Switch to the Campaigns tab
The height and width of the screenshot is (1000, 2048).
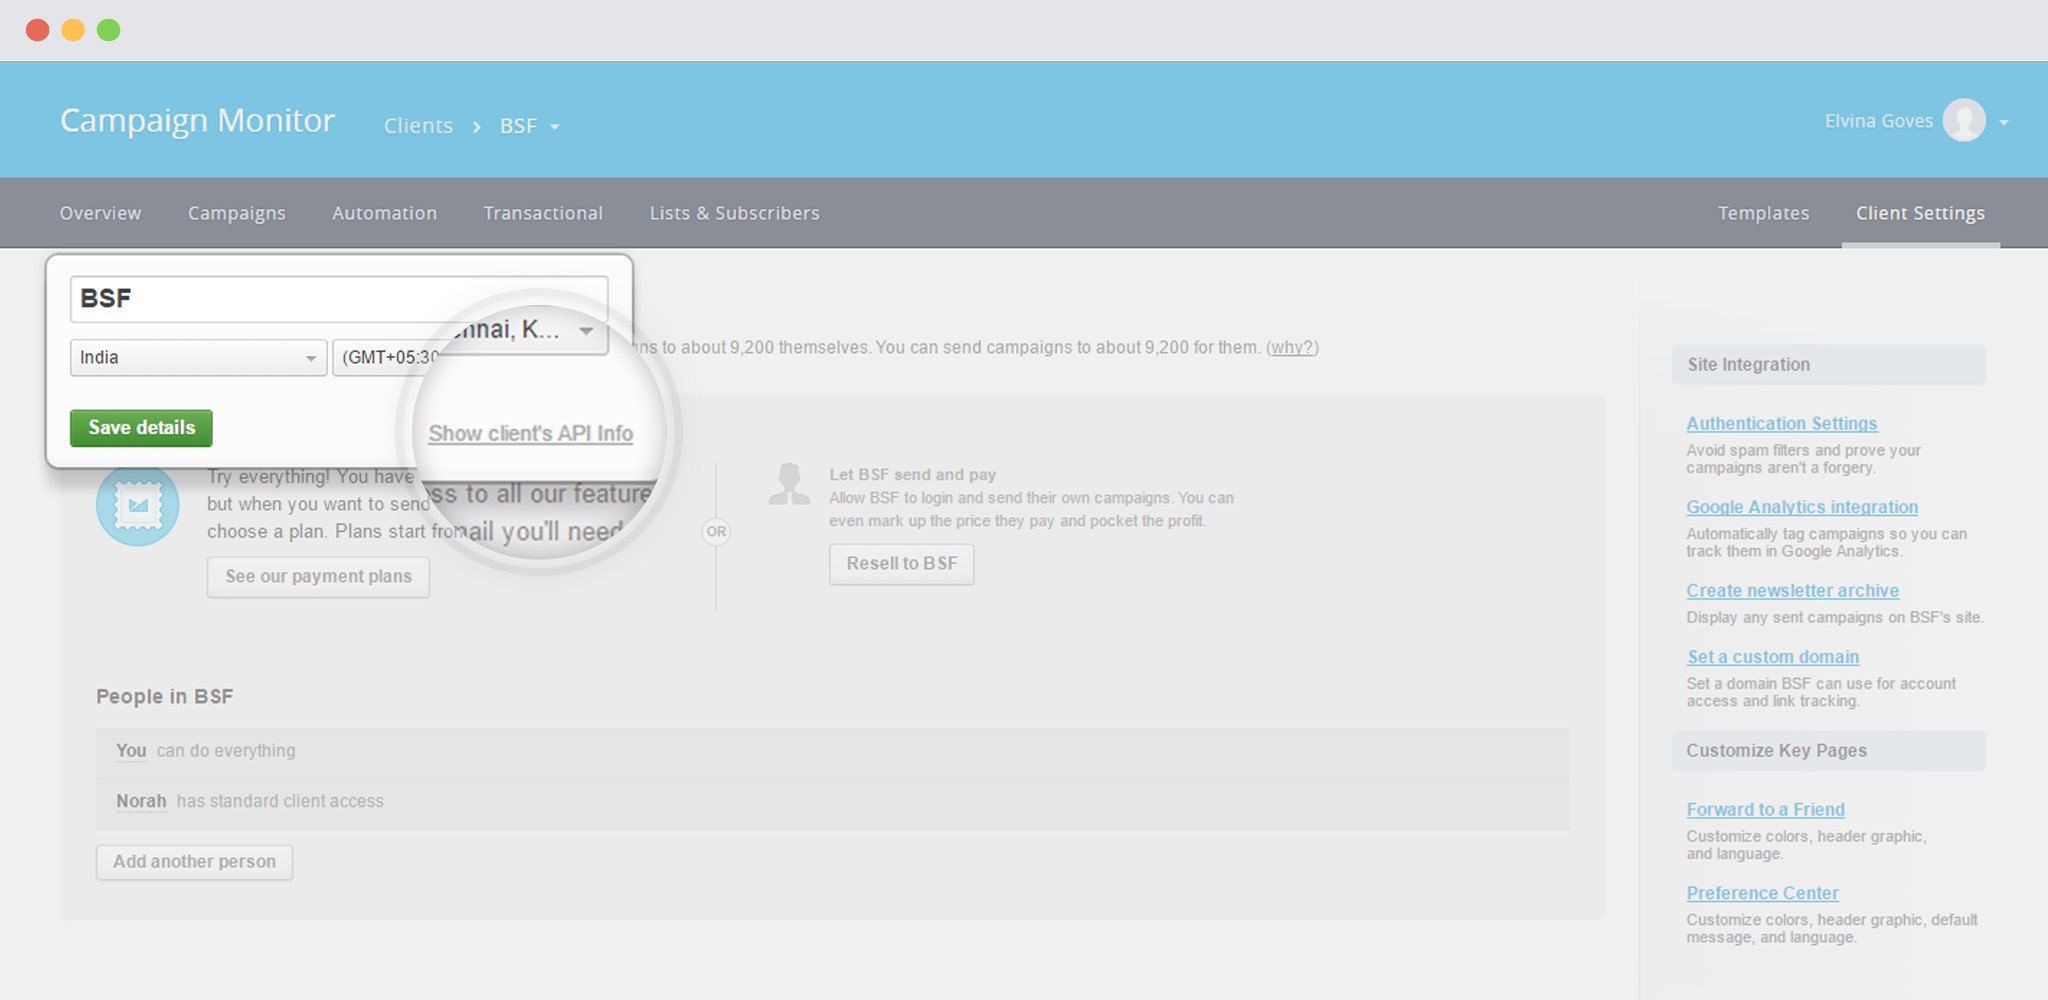[x=237, y=213]
